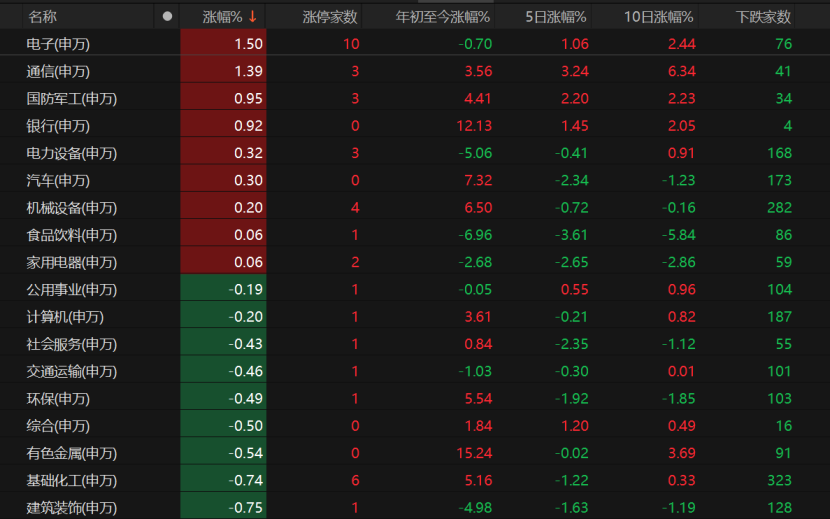Open the 通信(申万) sector row
830x519 pixels.
[58, 71]
